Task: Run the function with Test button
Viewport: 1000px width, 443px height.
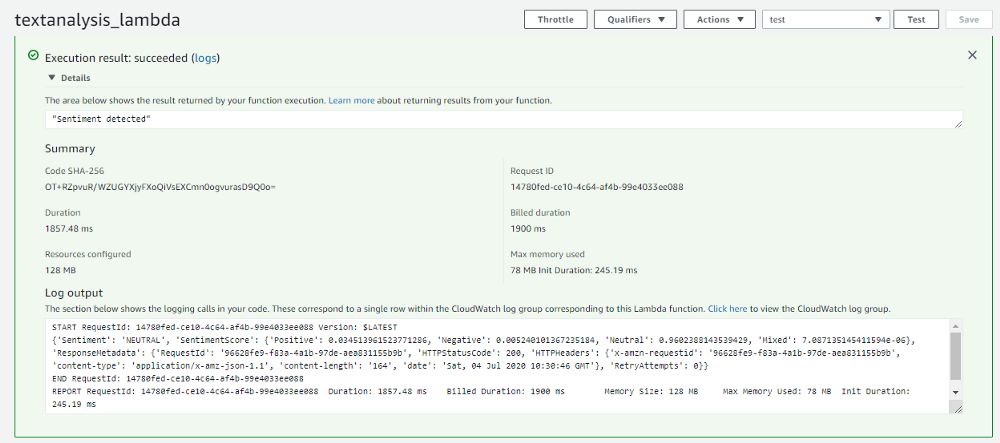Action: pyautogui.click(x=916, y=19)
